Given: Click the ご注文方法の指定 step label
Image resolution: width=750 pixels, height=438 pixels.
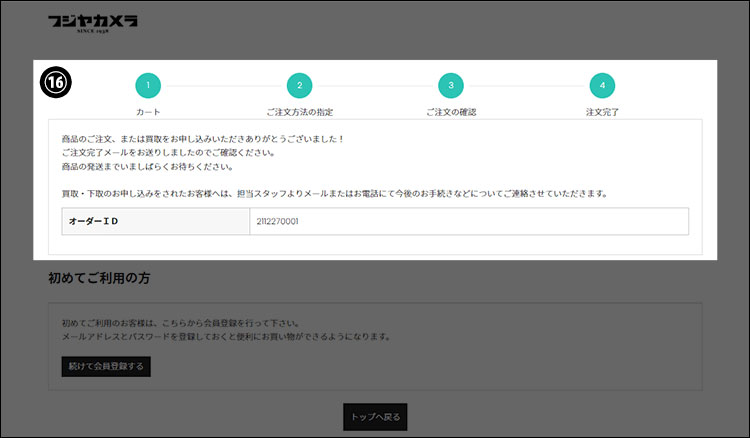Looking at the screenshot, I should click(x=299, y=112).
